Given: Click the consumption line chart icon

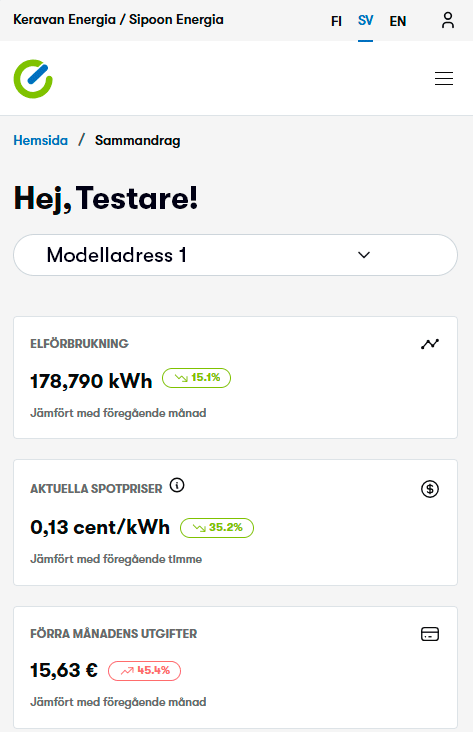Looking at the screenshot, I should click(x=430, y=344).
